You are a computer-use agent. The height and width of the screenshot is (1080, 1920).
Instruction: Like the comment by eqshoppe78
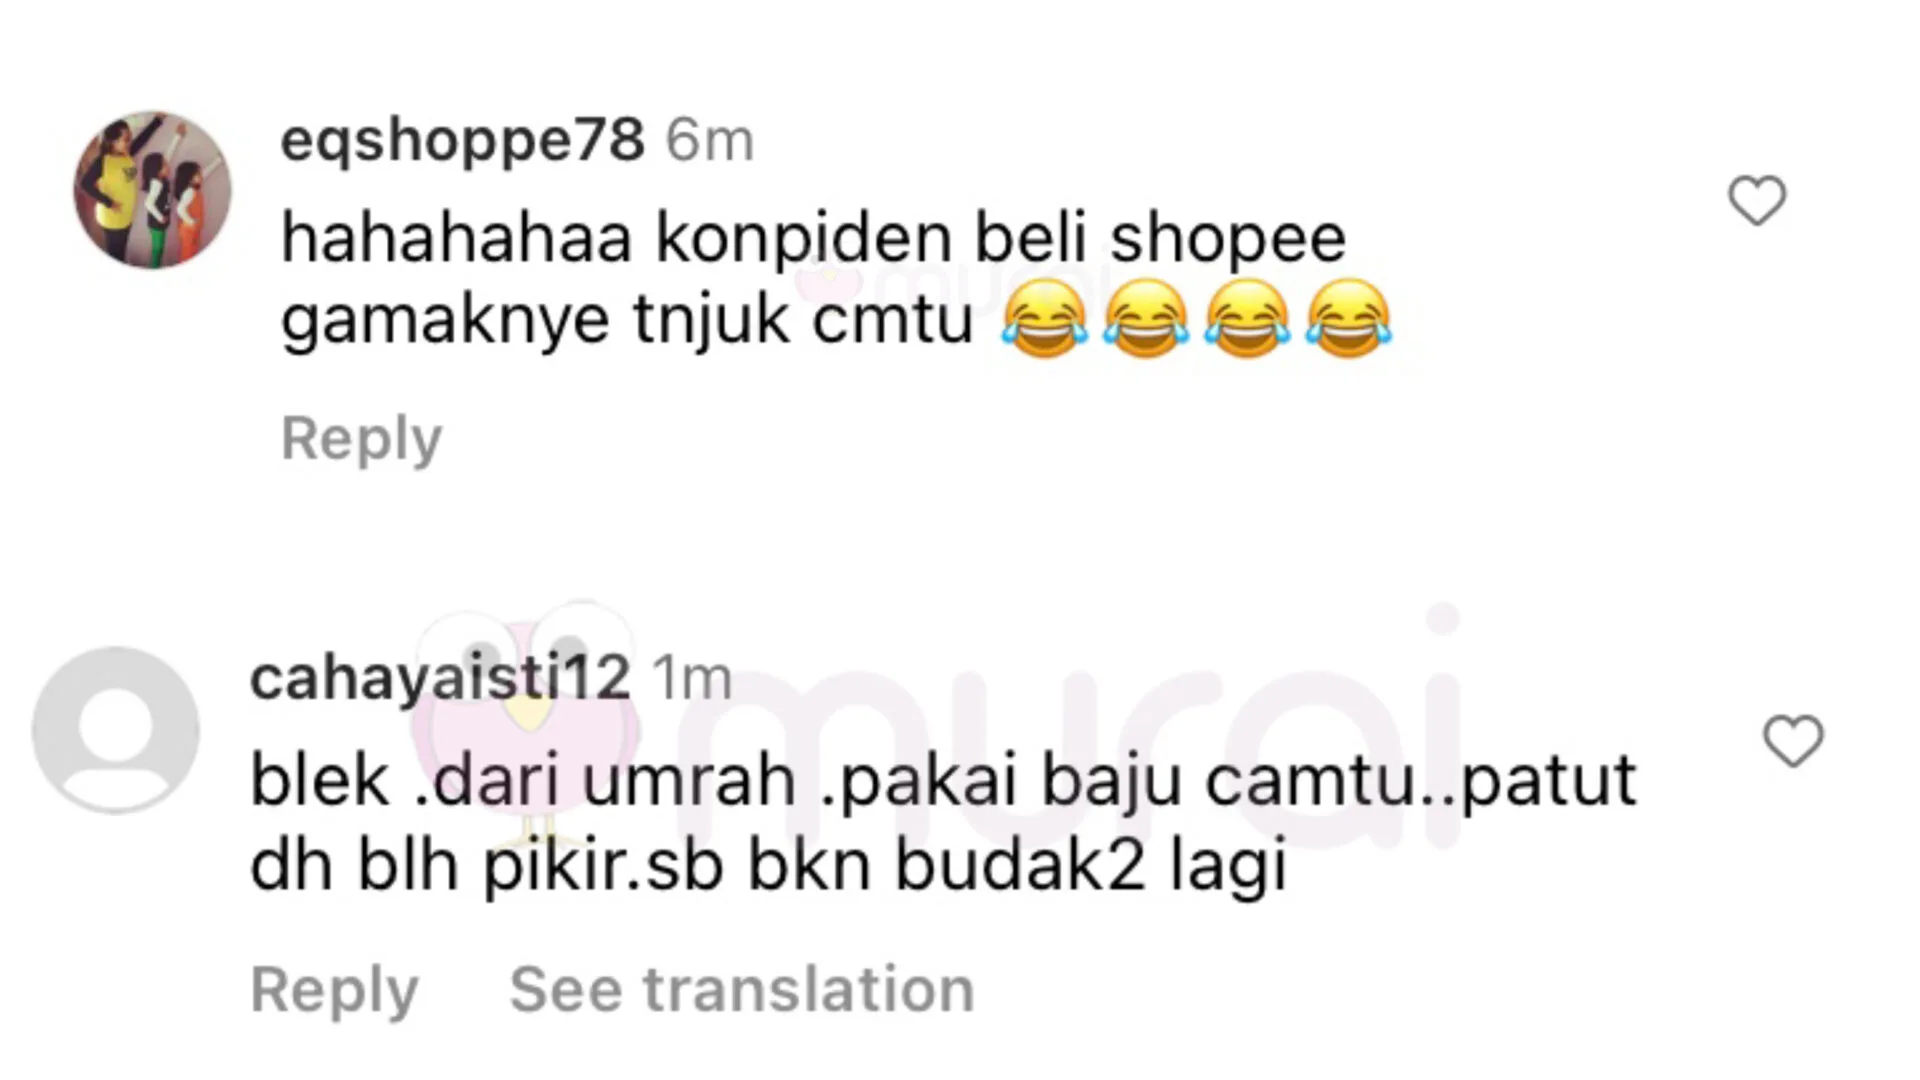point(1757,200)
